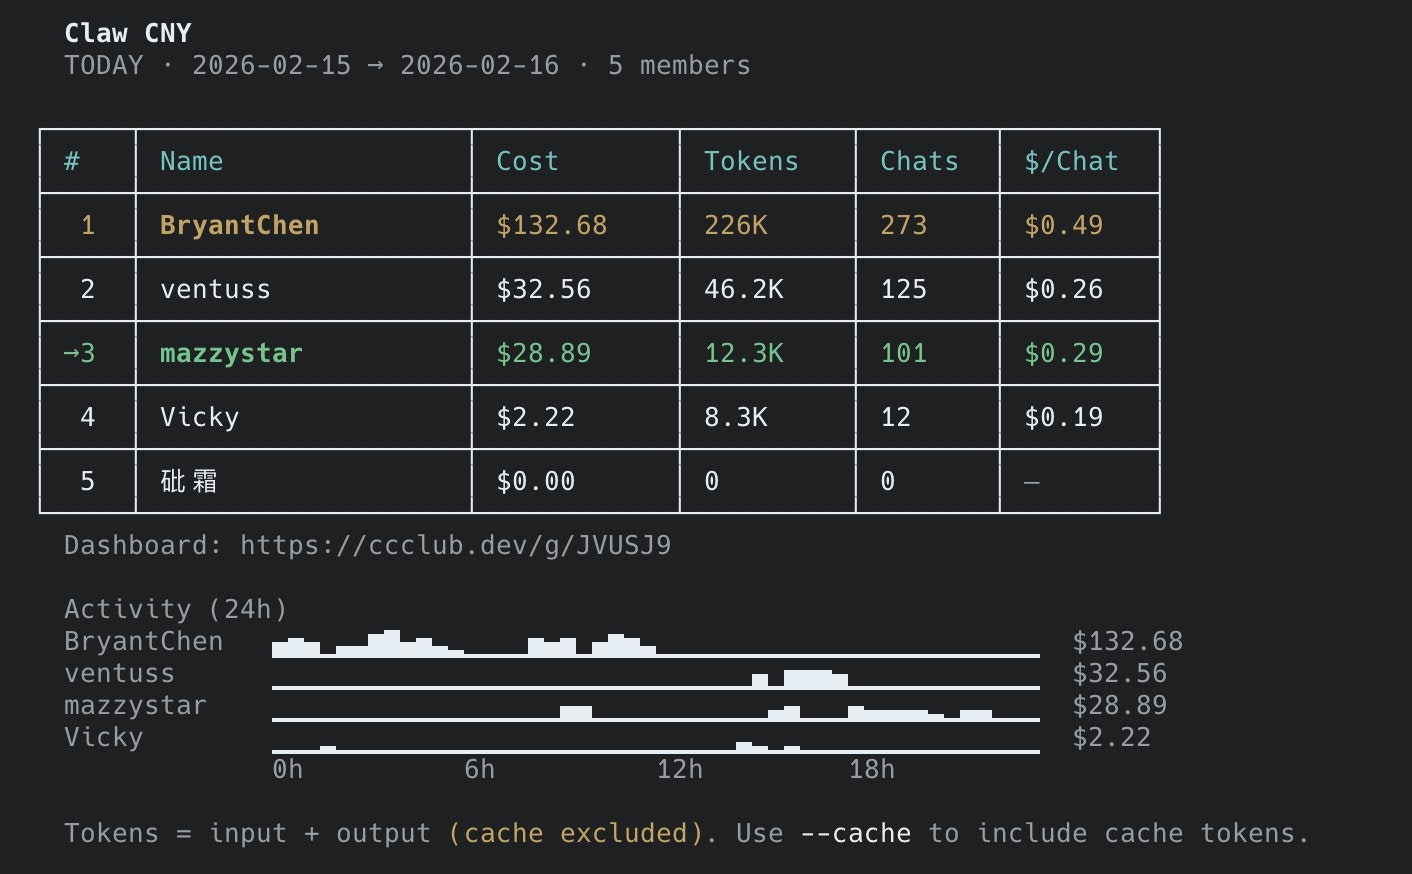Viewport: 1412px width, 874px height.
Task: Click the 101 chats cell
Action: tap(904, 353)
